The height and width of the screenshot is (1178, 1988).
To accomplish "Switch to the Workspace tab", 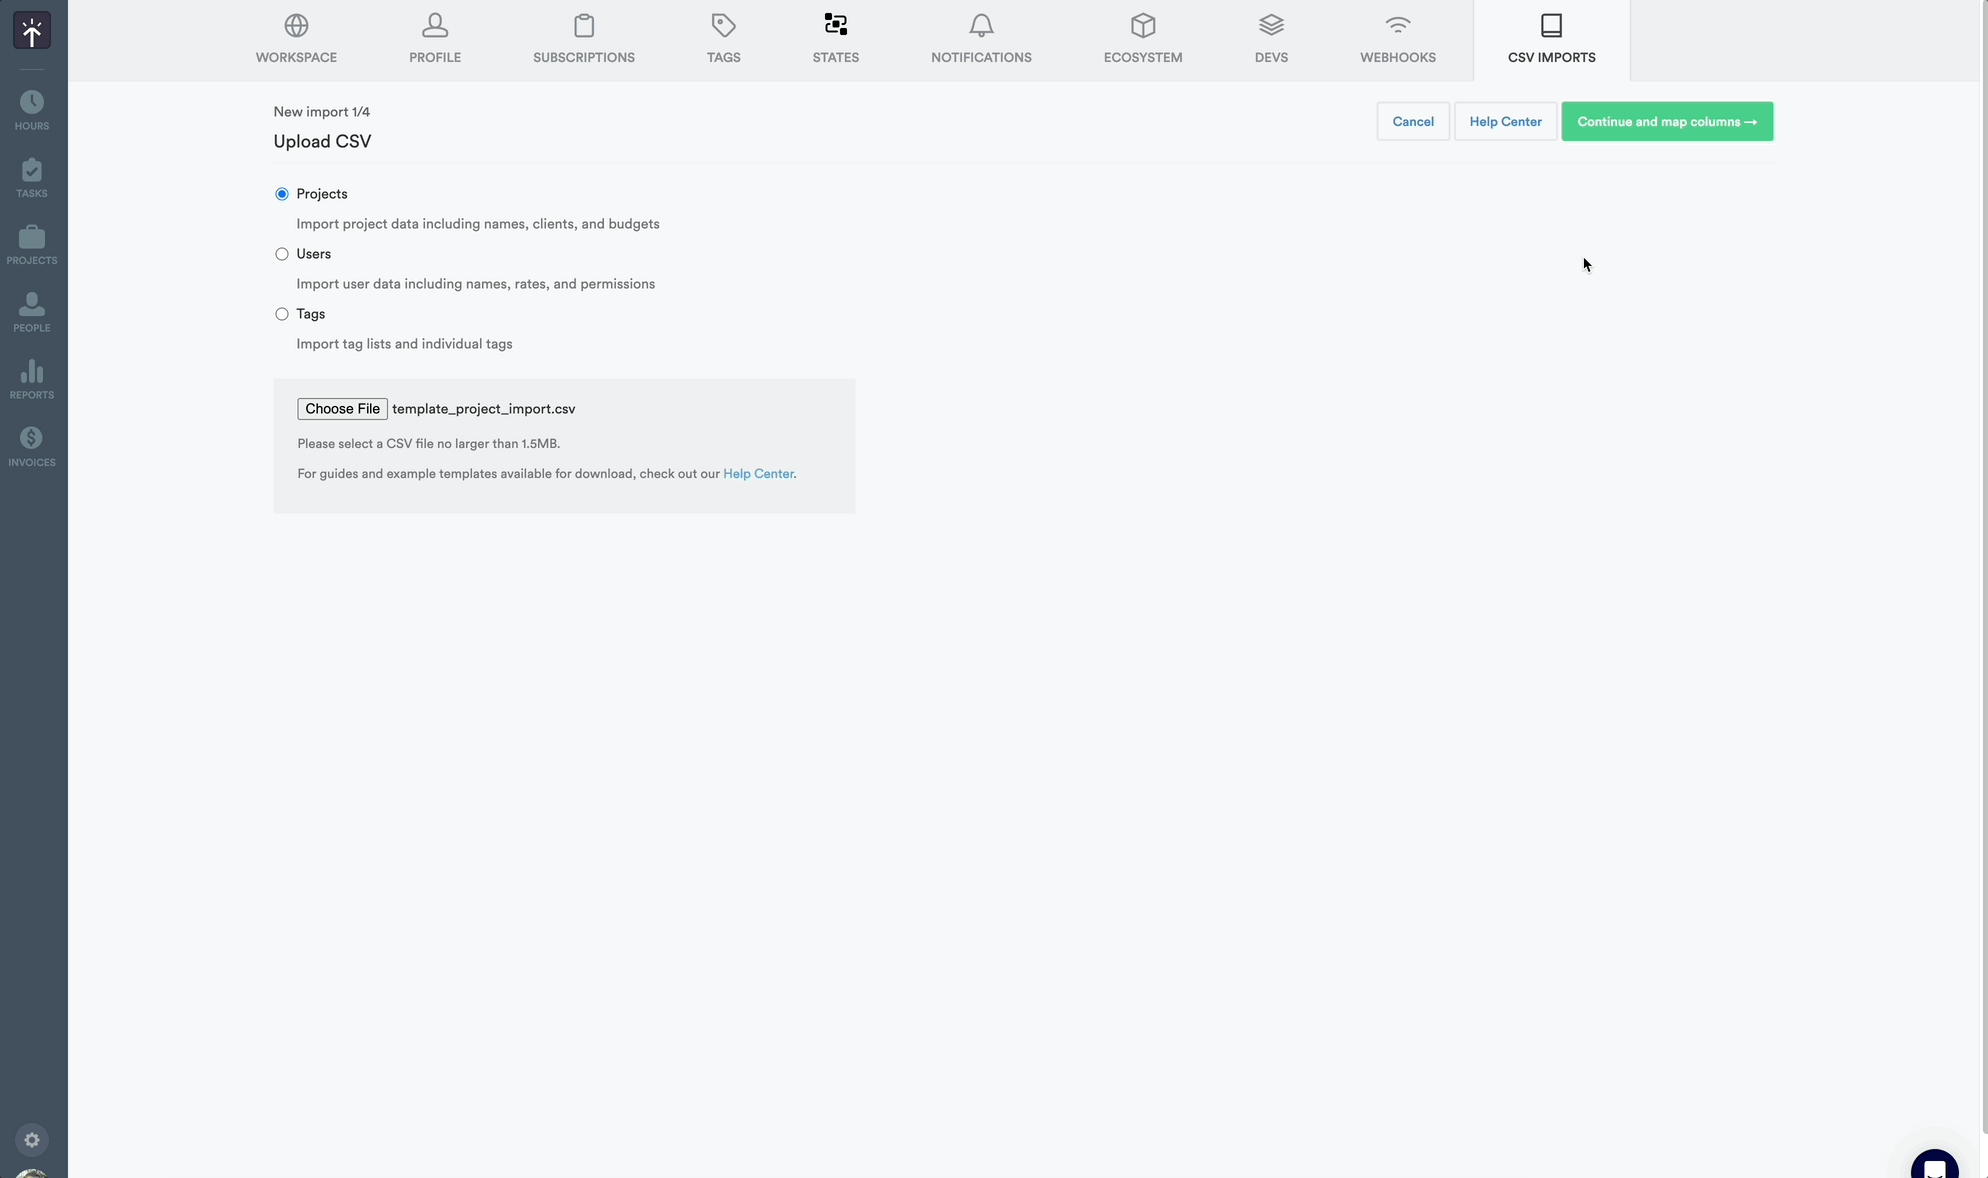I will pos(296,40).
